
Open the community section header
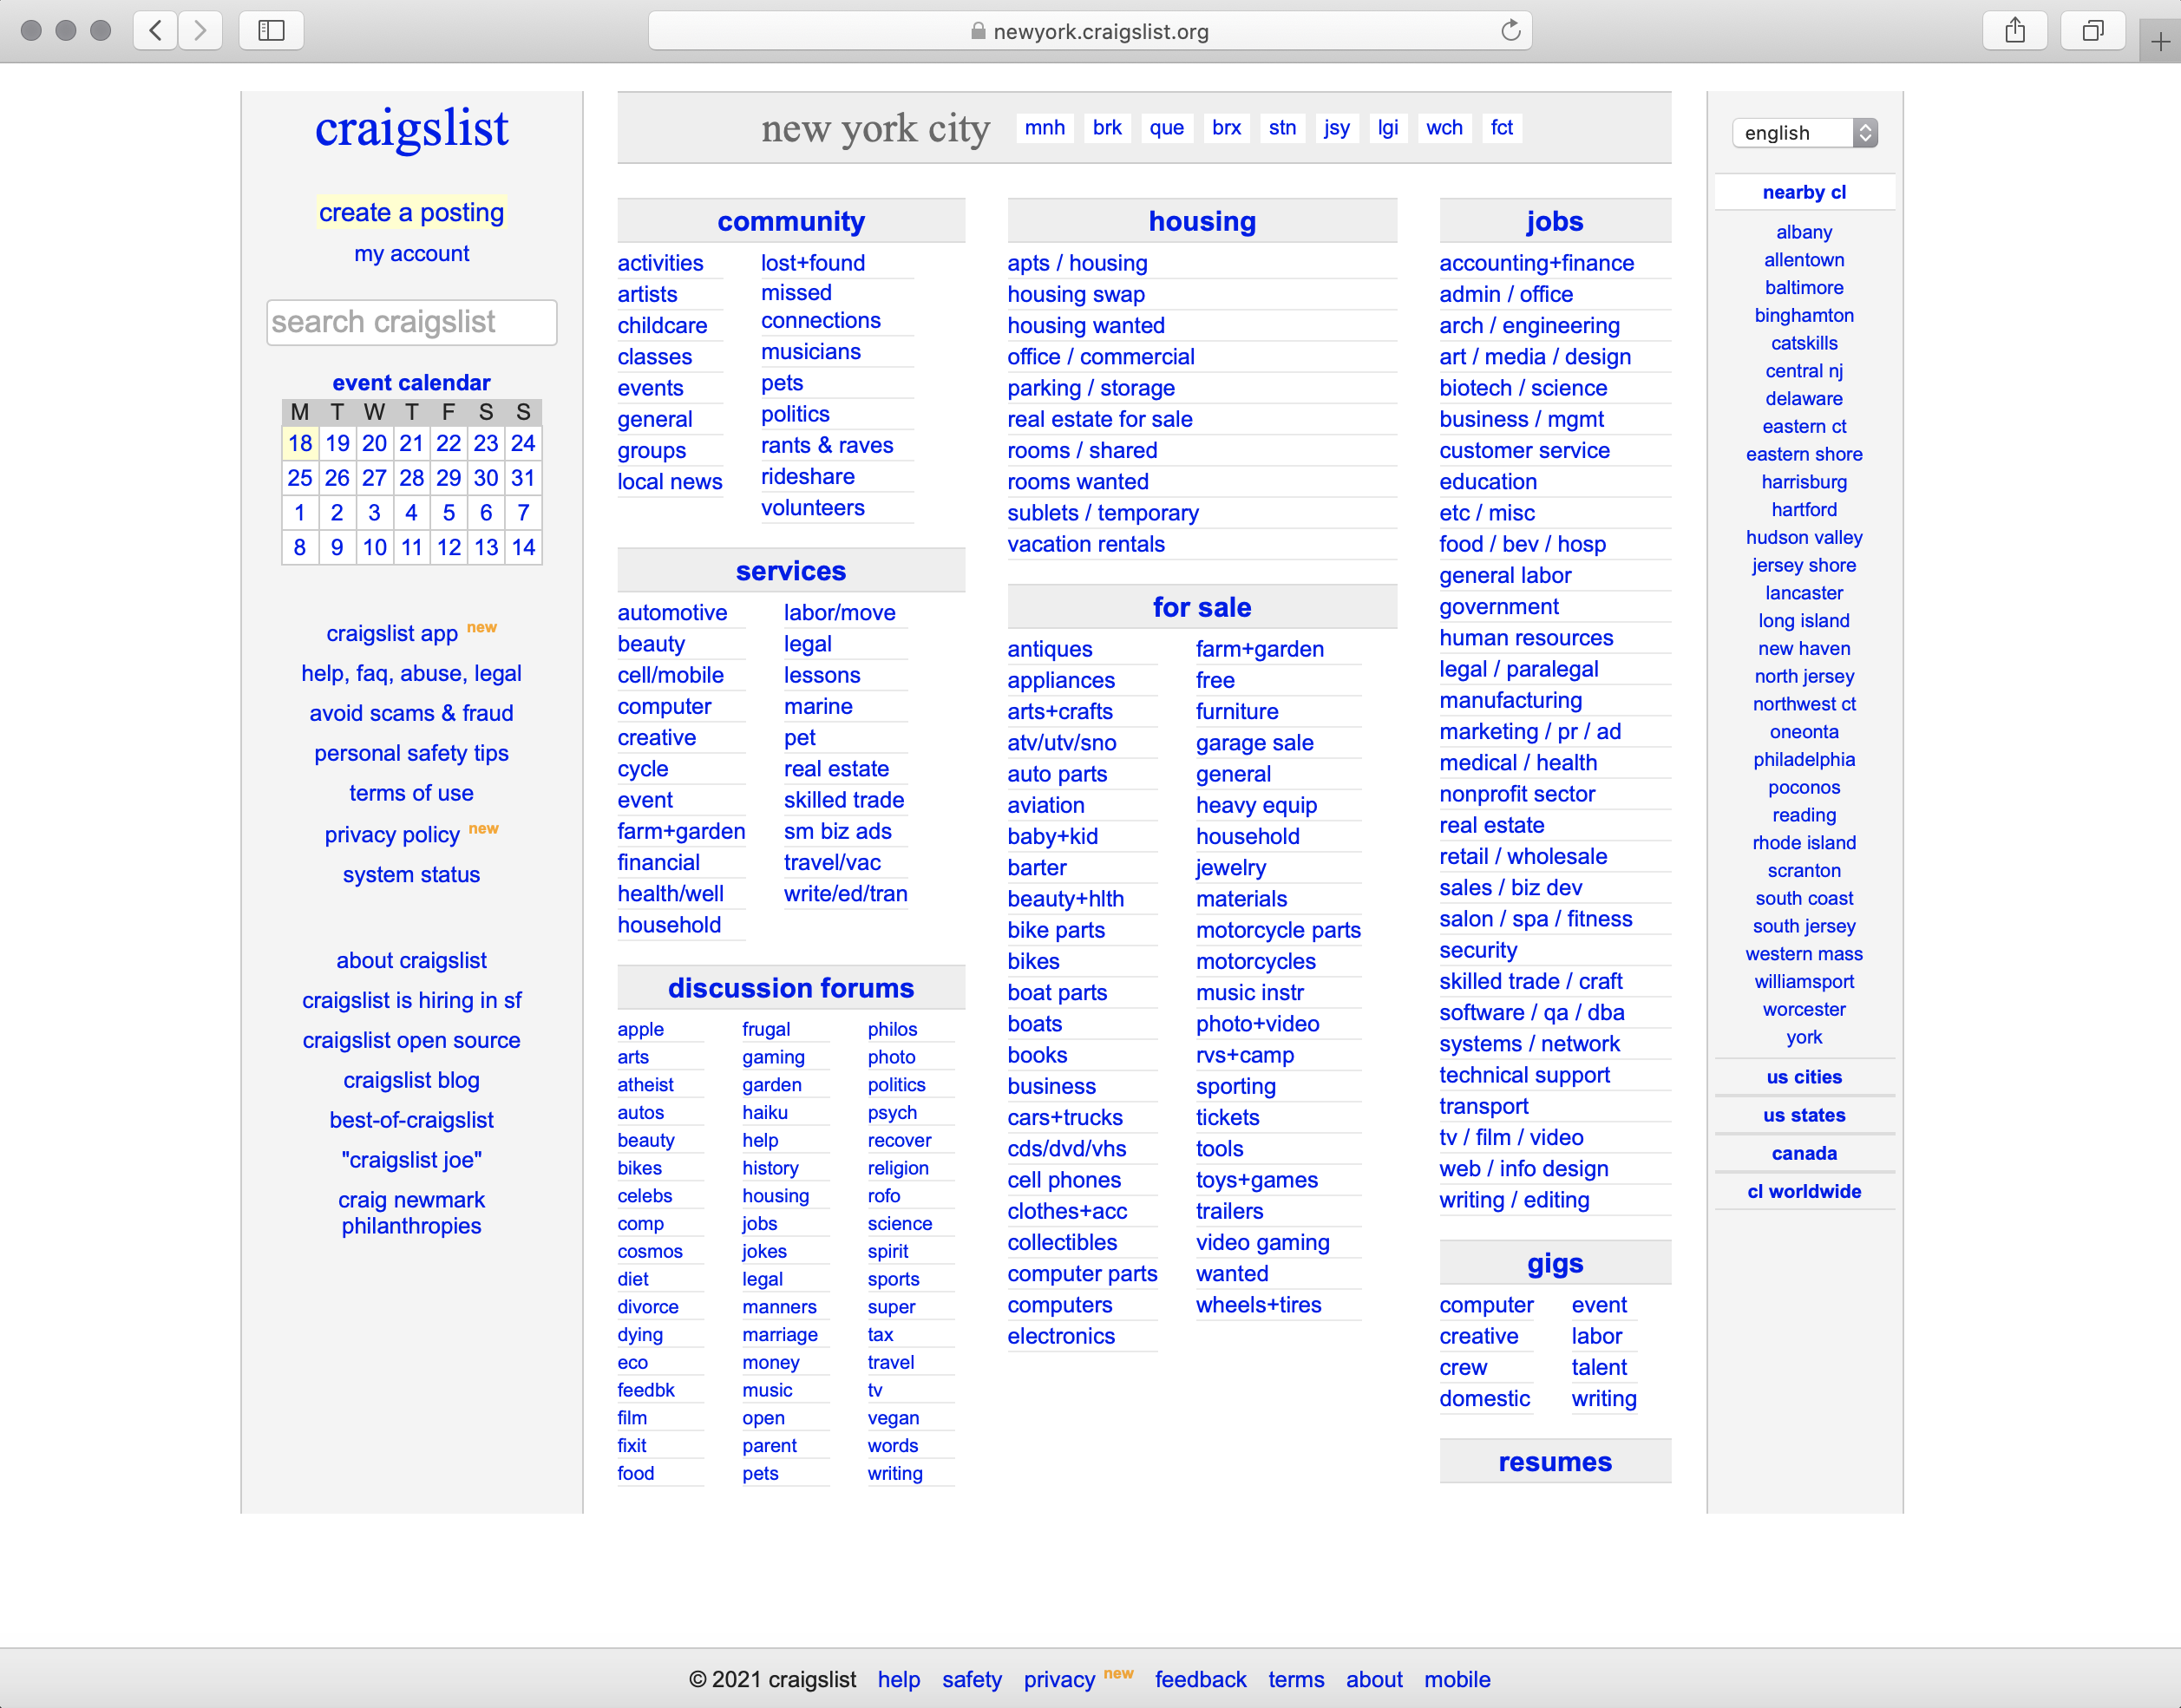pos(791,221)
